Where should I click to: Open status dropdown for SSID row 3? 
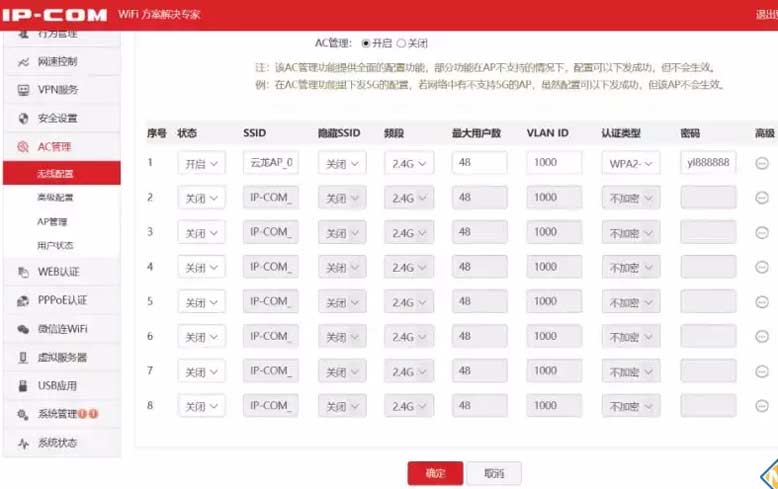pos(201,233)
